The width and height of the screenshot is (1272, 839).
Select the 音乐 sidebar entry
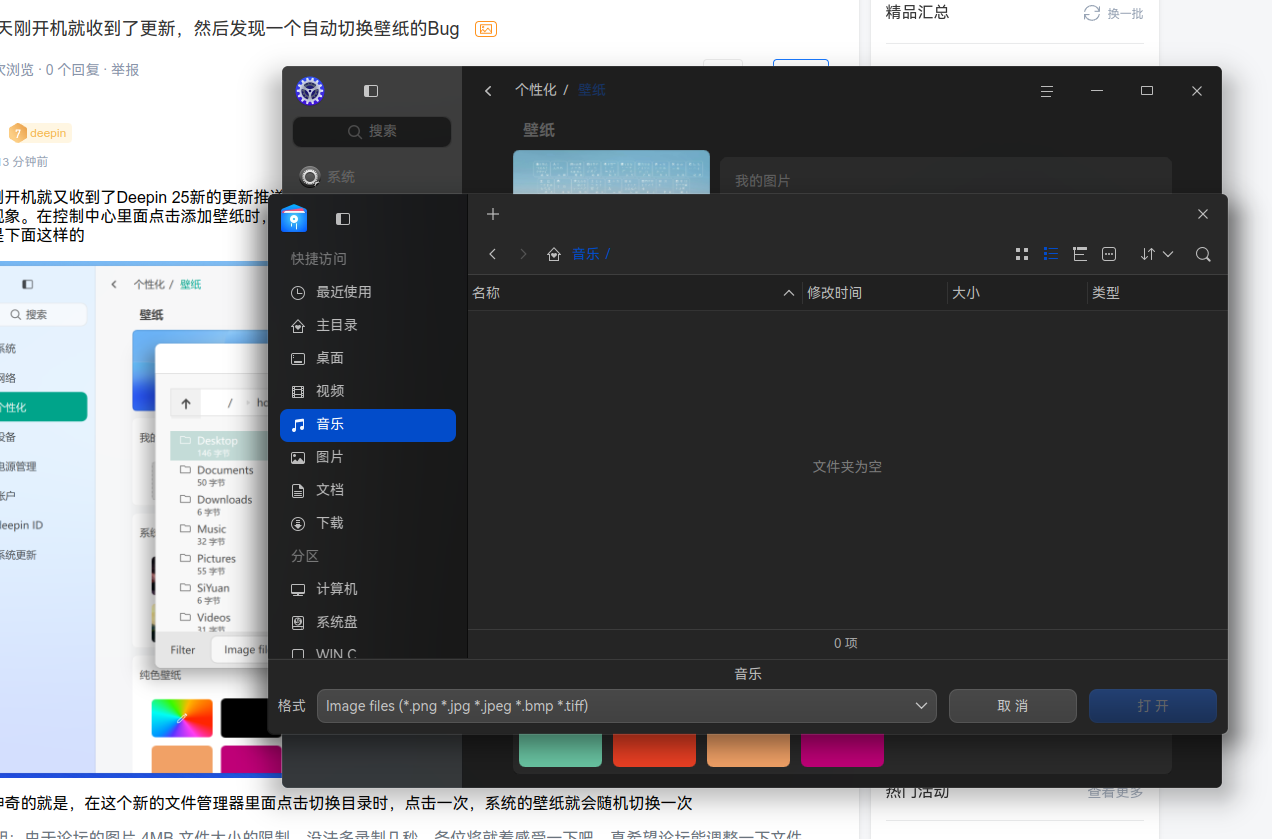click(368, 425)
